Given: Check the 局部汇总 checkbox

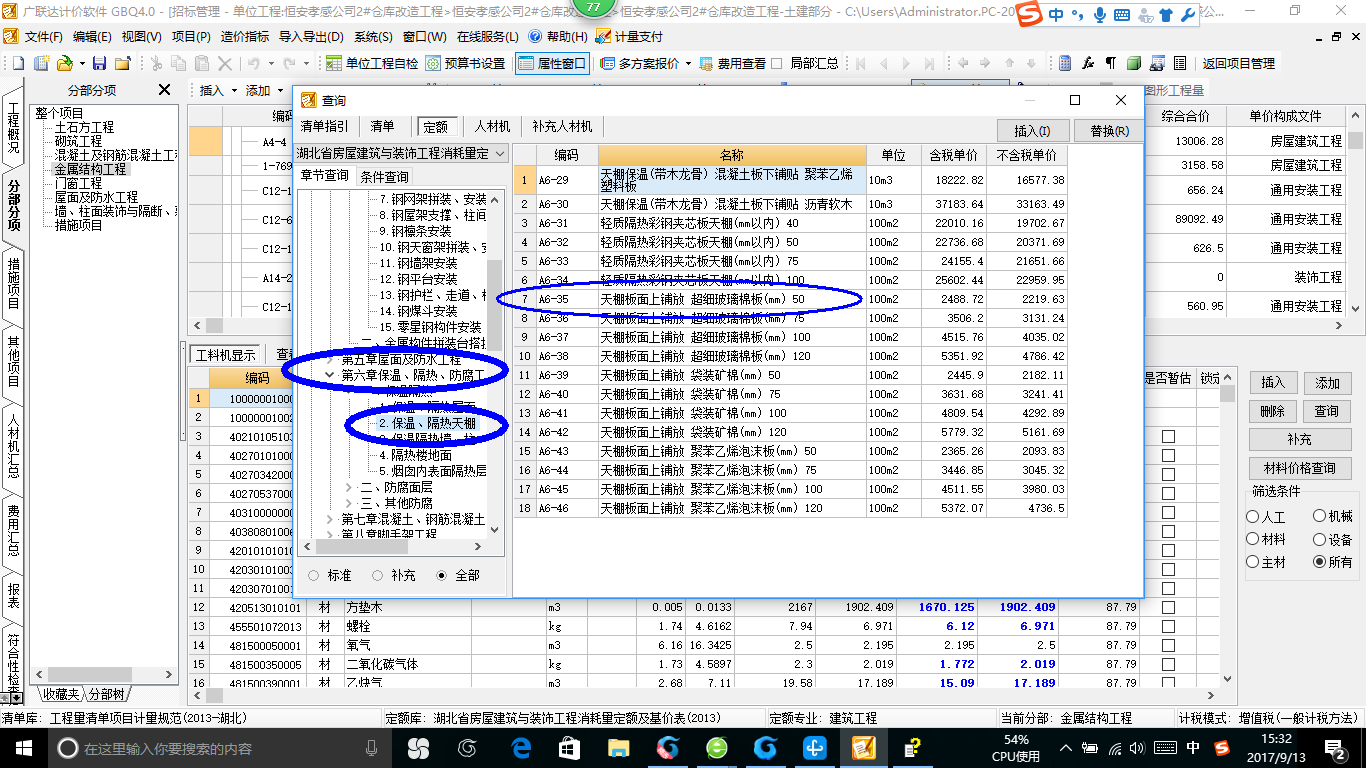Looking at the screenshot, I should 777,63.
